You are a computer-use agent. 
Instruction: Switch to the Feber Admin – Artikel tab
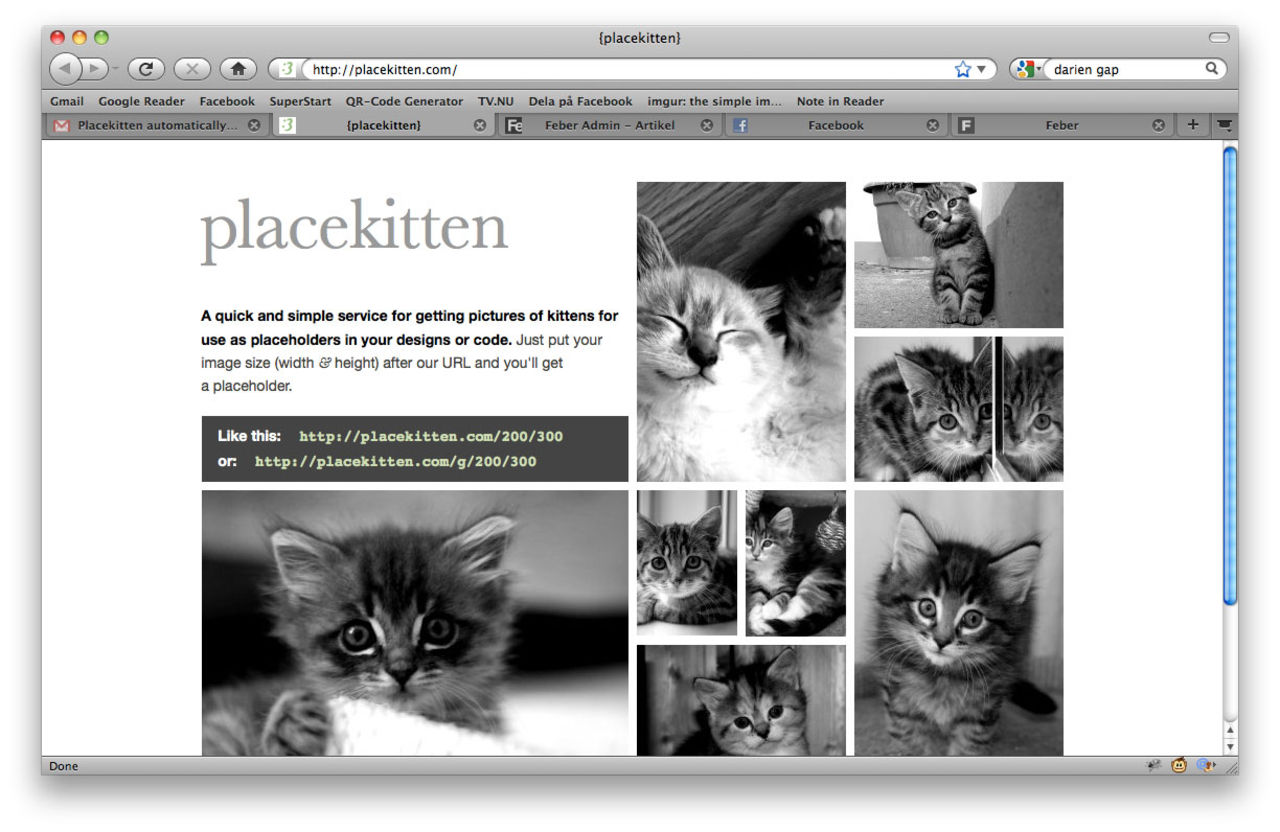pos(609,125)
